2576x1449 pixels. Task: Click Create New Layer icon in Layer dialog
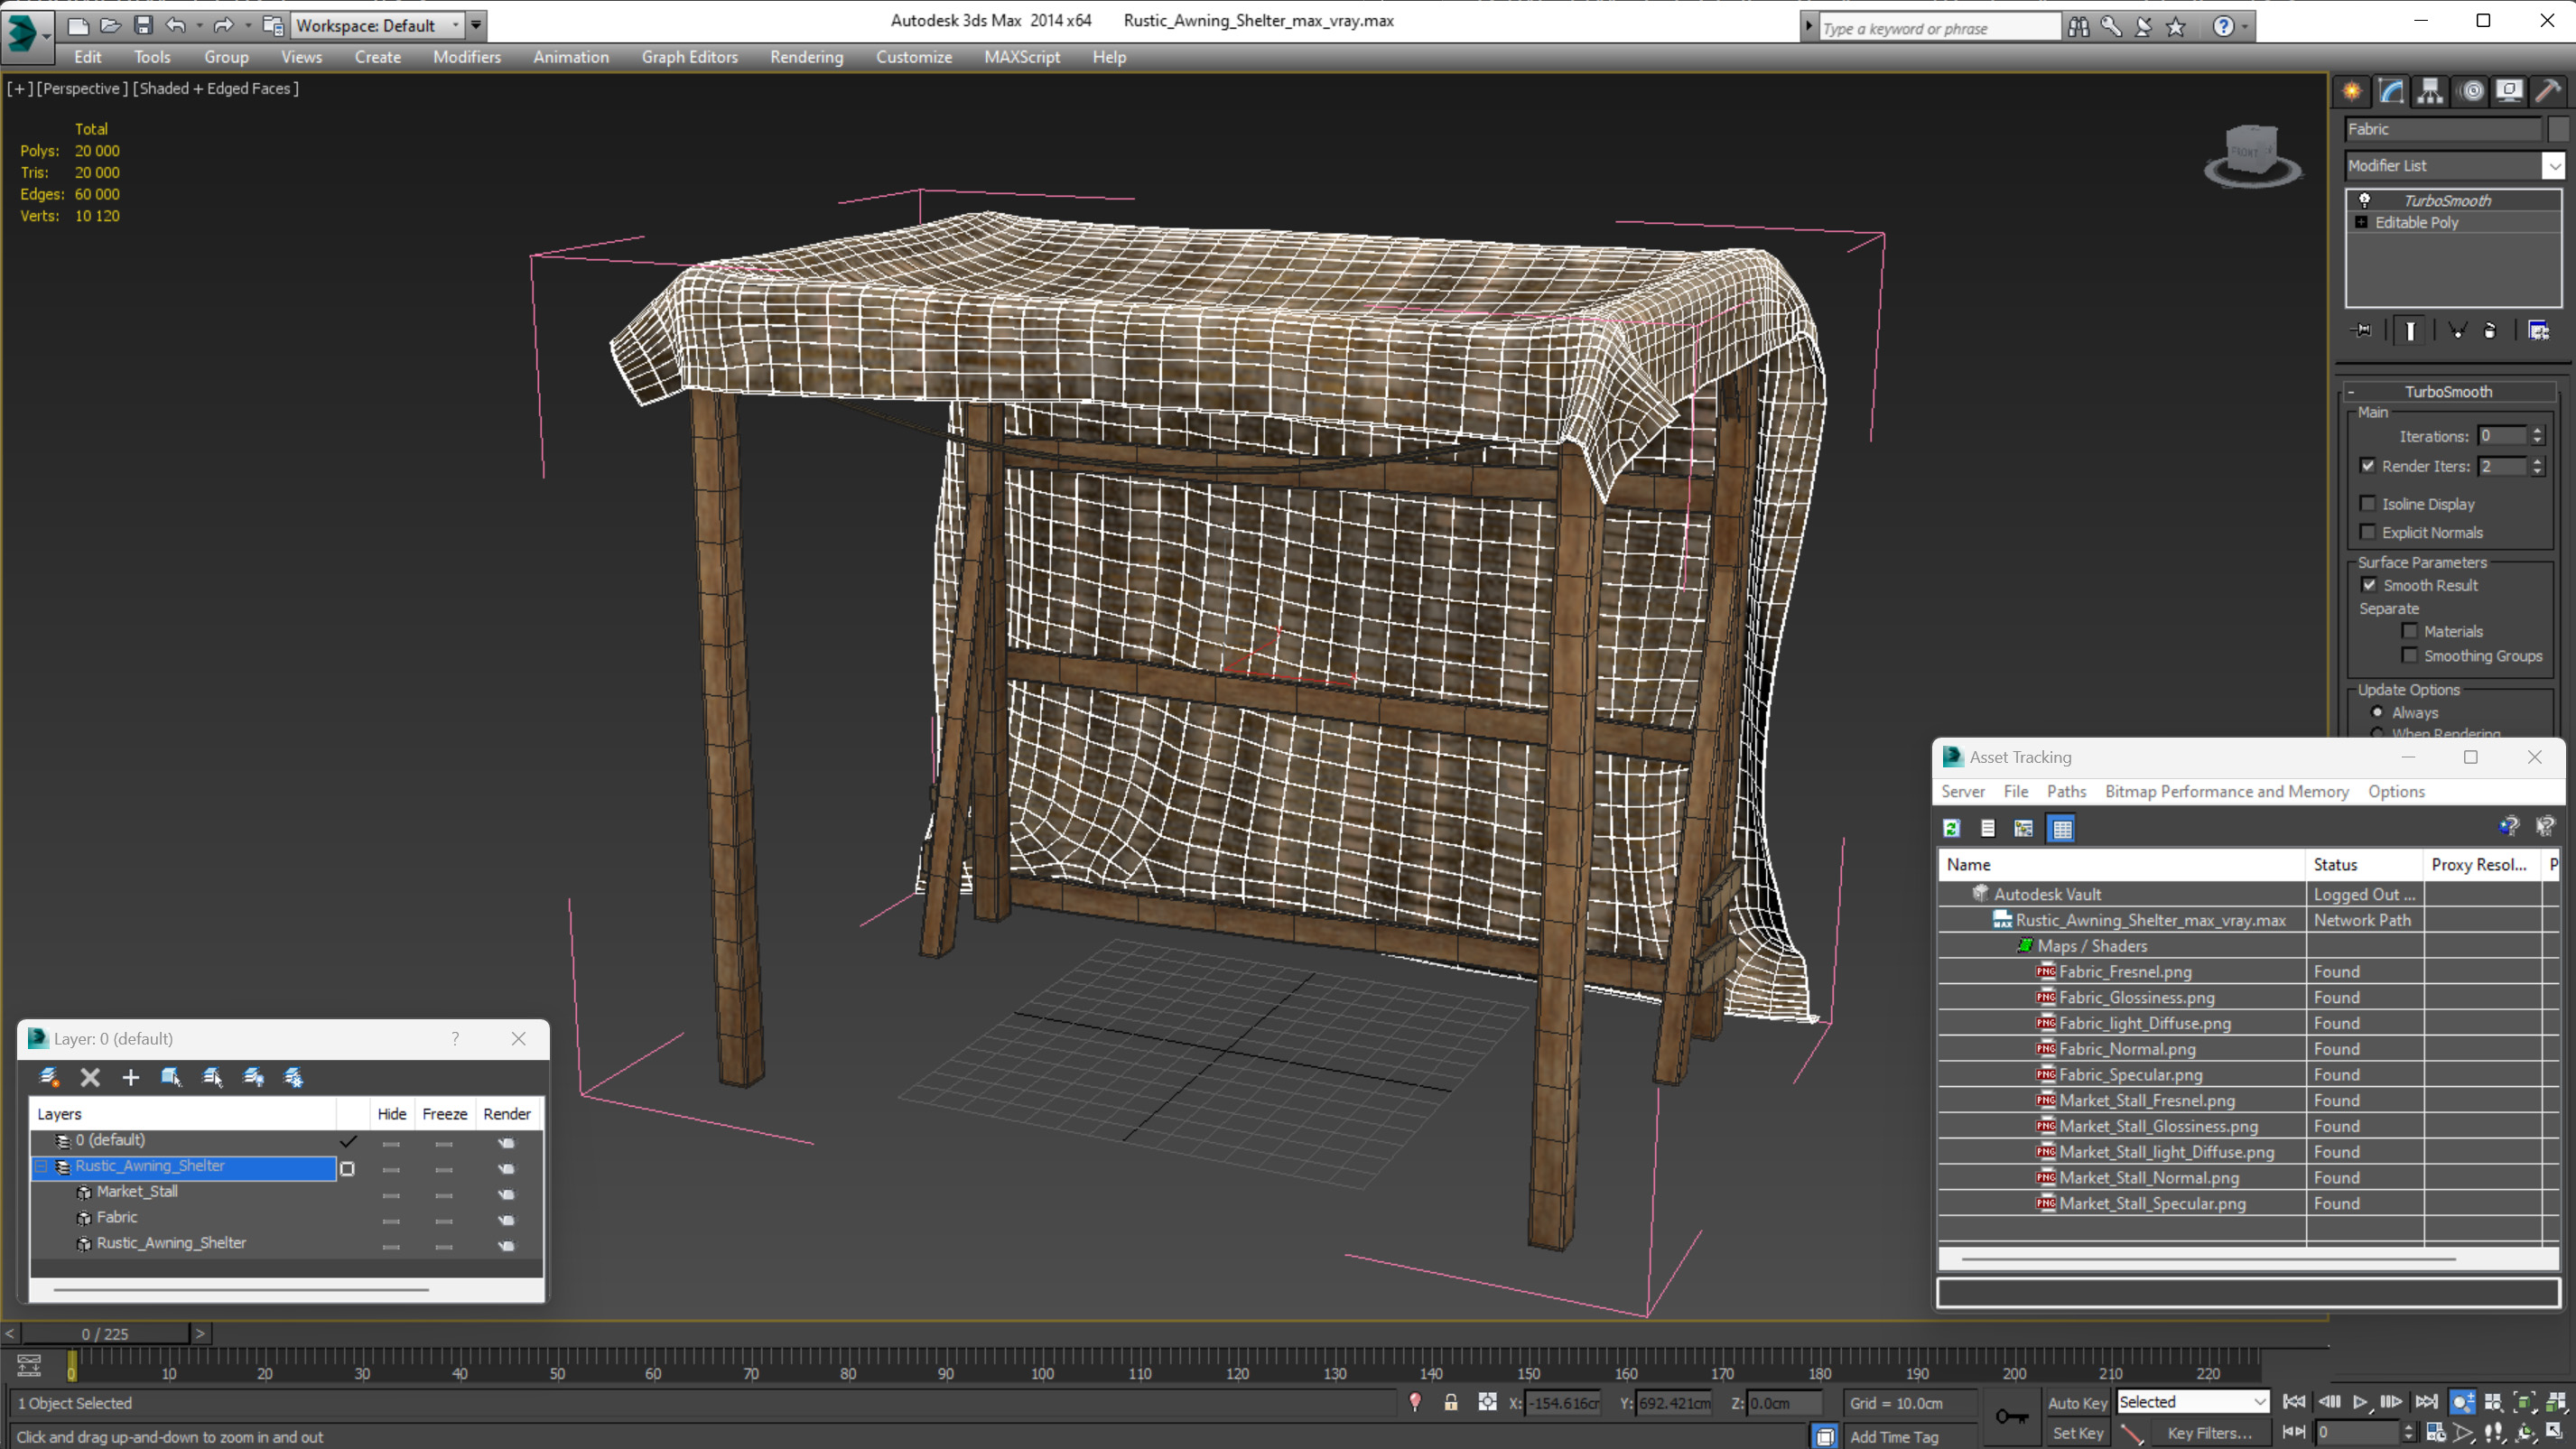coord(49,1077)
